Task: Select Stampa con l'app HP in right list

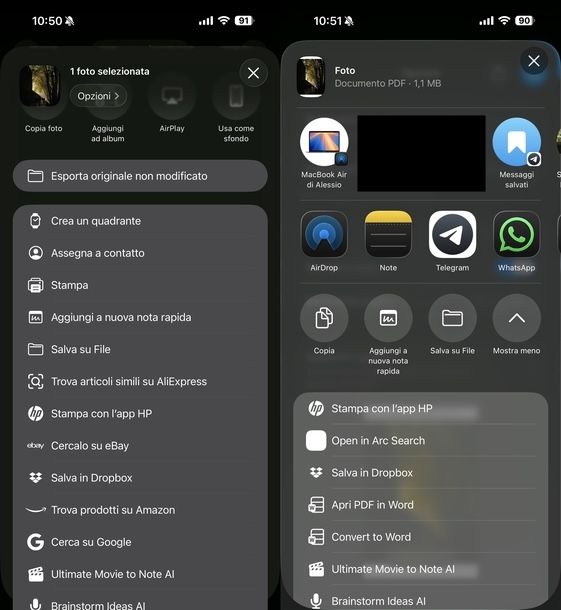Action: 421,408
